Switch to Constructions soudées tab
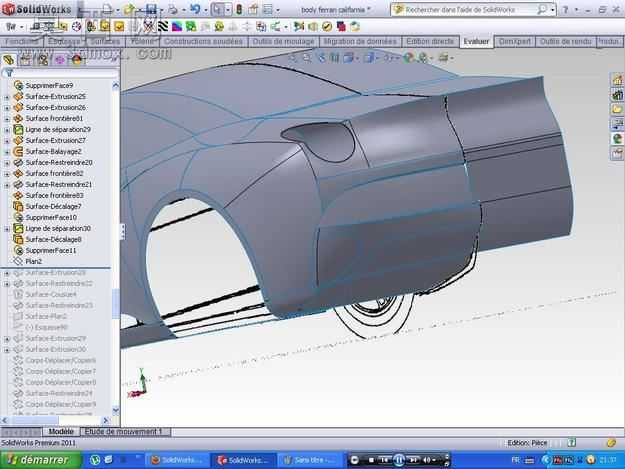 coord(203,41)
